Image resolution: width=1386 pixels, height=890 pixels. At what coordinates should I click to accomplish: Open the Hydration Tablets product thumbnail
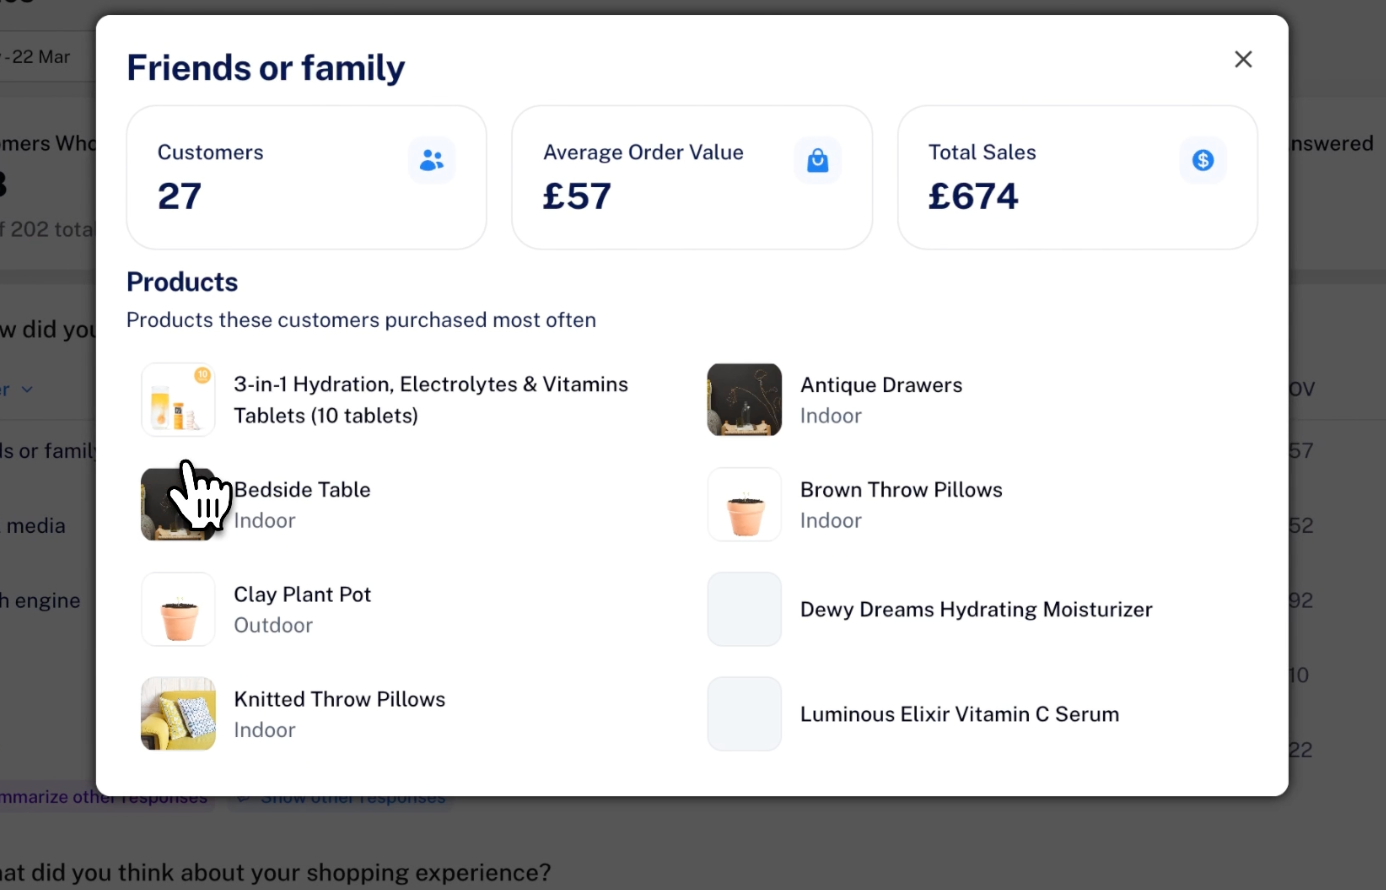178,399
